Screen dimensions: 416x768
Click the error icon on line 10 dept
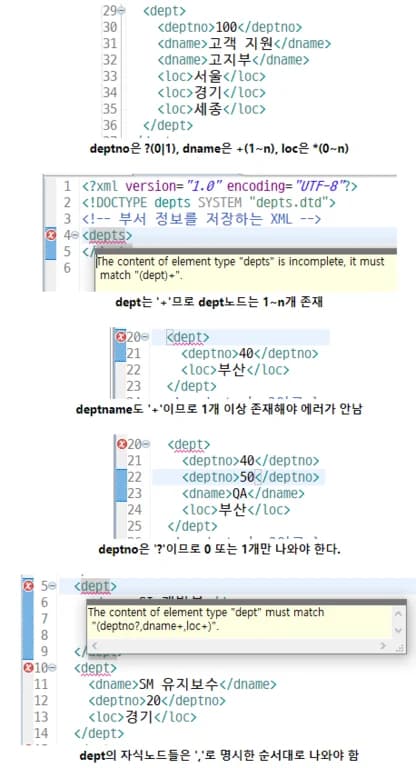click(28, 667)
